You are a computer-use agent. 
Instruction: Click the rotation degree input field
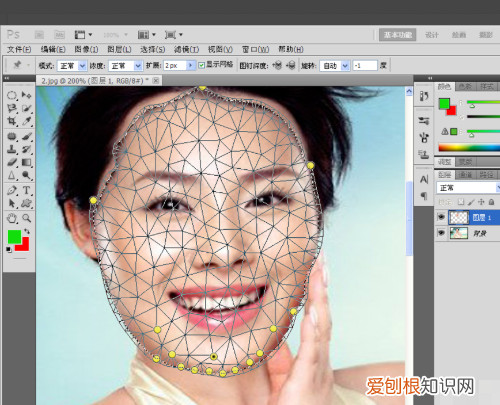[x=365, y=66]
